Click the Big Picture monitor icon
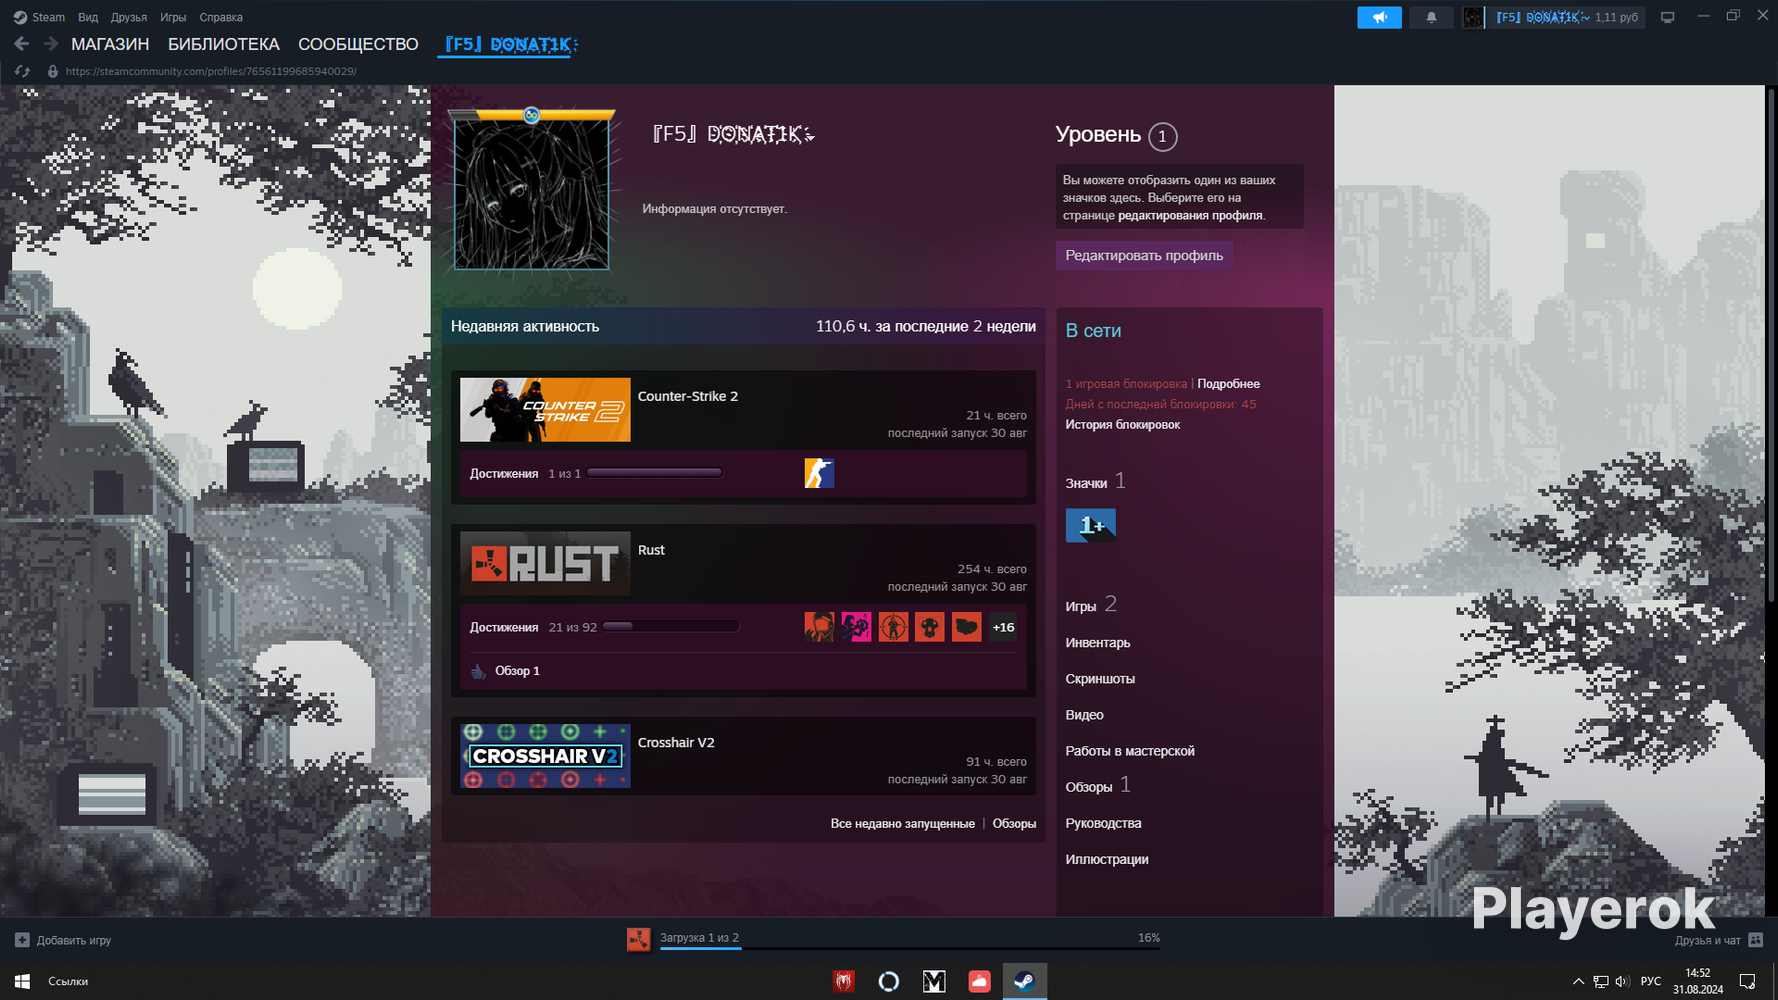This screenshot has width=1778, height=1000. [x=1667, y=17]
